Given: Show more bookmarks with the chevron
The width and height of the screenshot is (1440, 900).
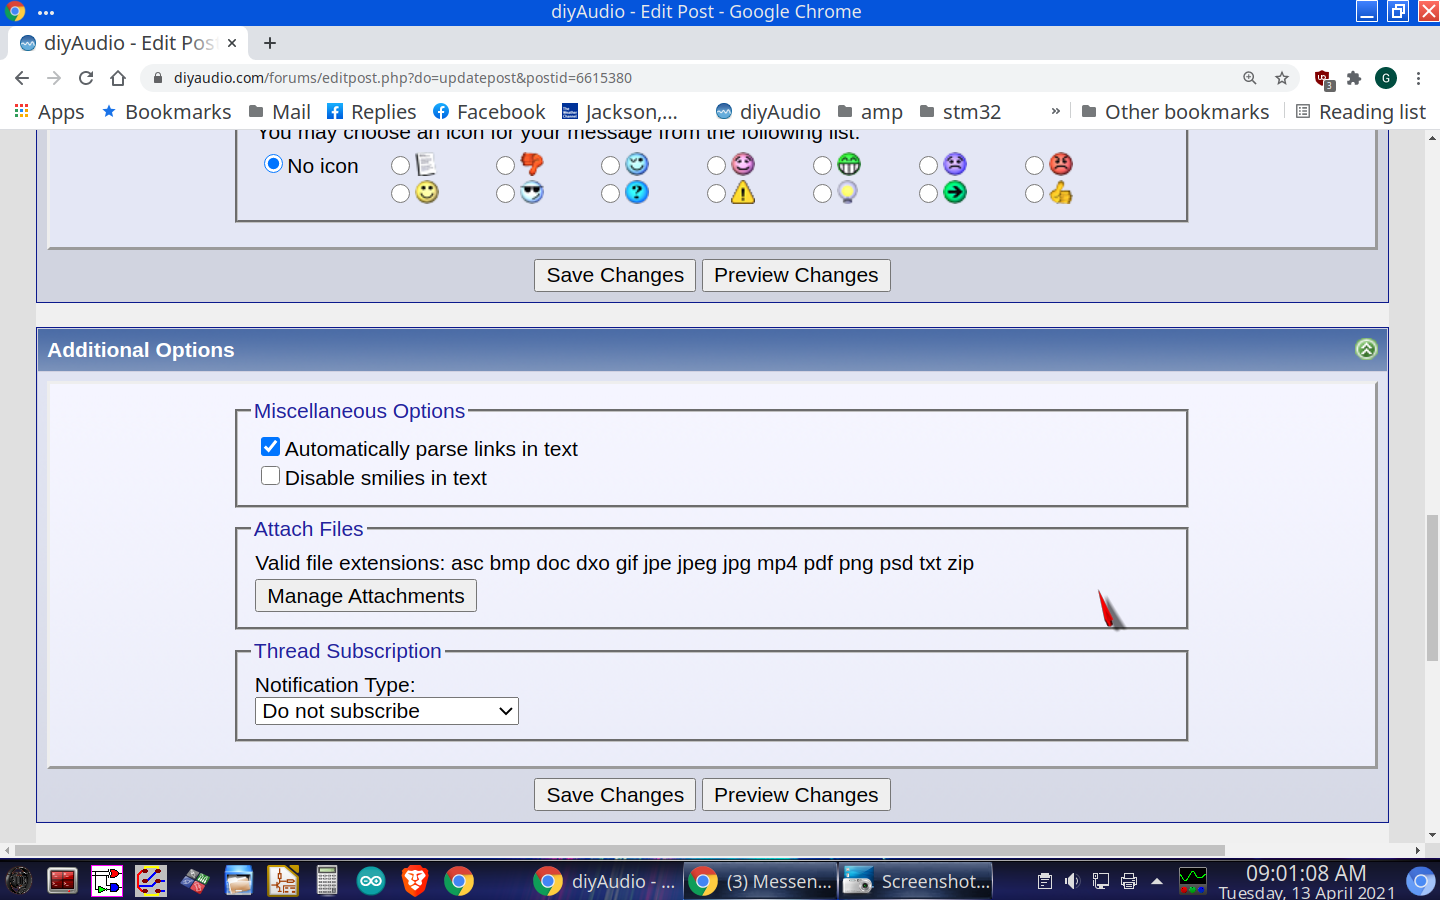Looking at the screenshot, I should (1055, 111).
